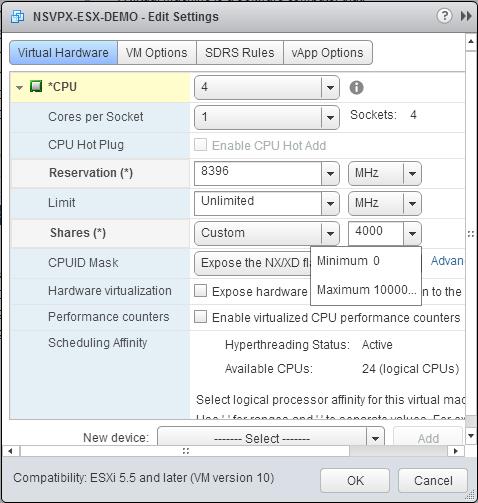Screen dimensions: 478x503
Task: Select Maximum 10000 from shares popup
Action: click(366, 290)
